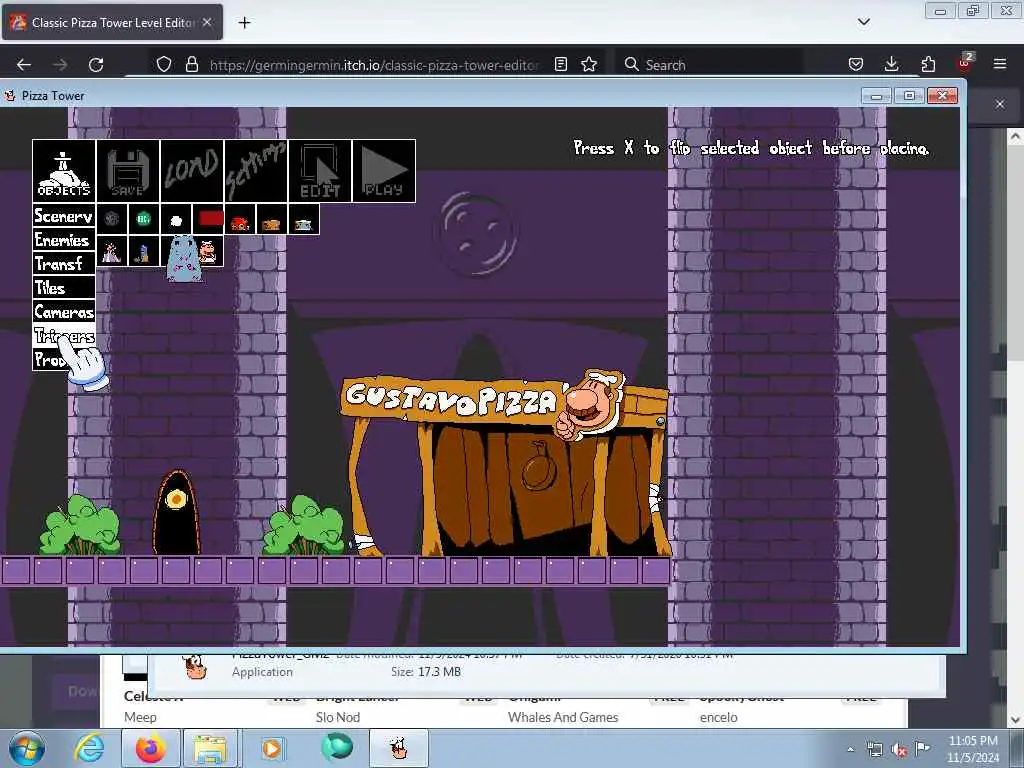Open the extensions puzzle icon

(928, 65)
